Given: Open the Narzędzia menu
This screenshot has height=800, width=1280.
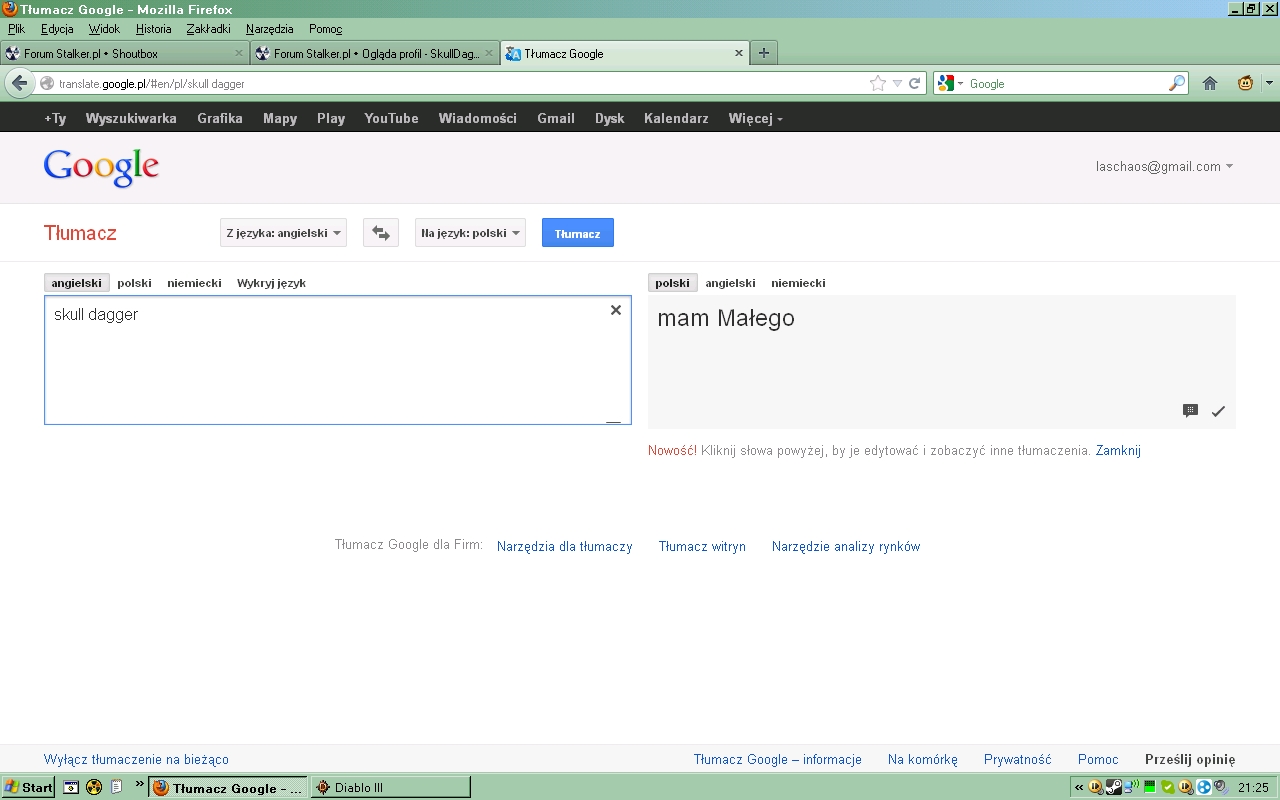Looking at the screenshot, I should pyautogui.click(x=270, y=29).
